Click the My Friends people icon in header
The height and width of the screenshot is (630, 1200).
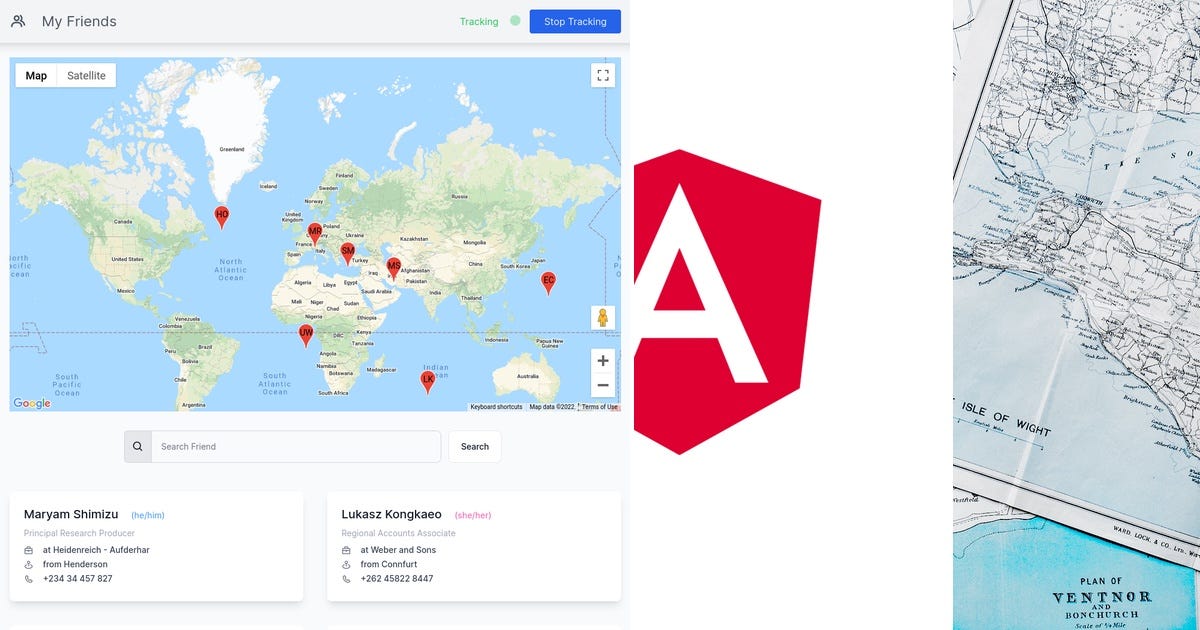pyautogui.click(x=17, y=20)
